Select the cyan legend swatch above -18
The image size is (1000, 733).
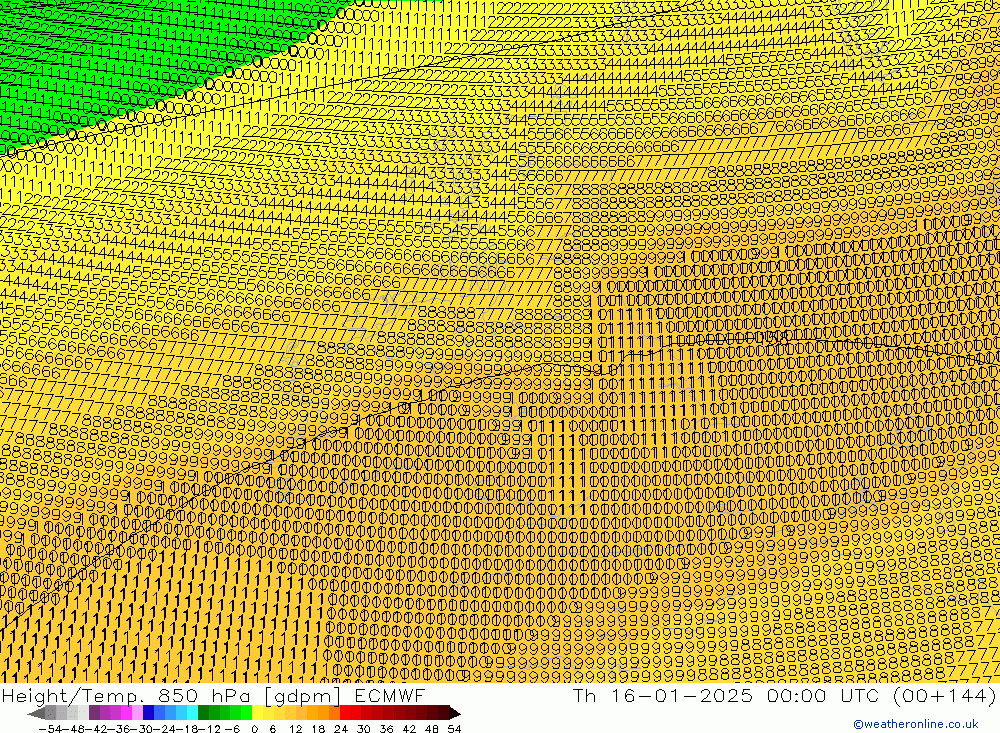click(x=192, y=713)
